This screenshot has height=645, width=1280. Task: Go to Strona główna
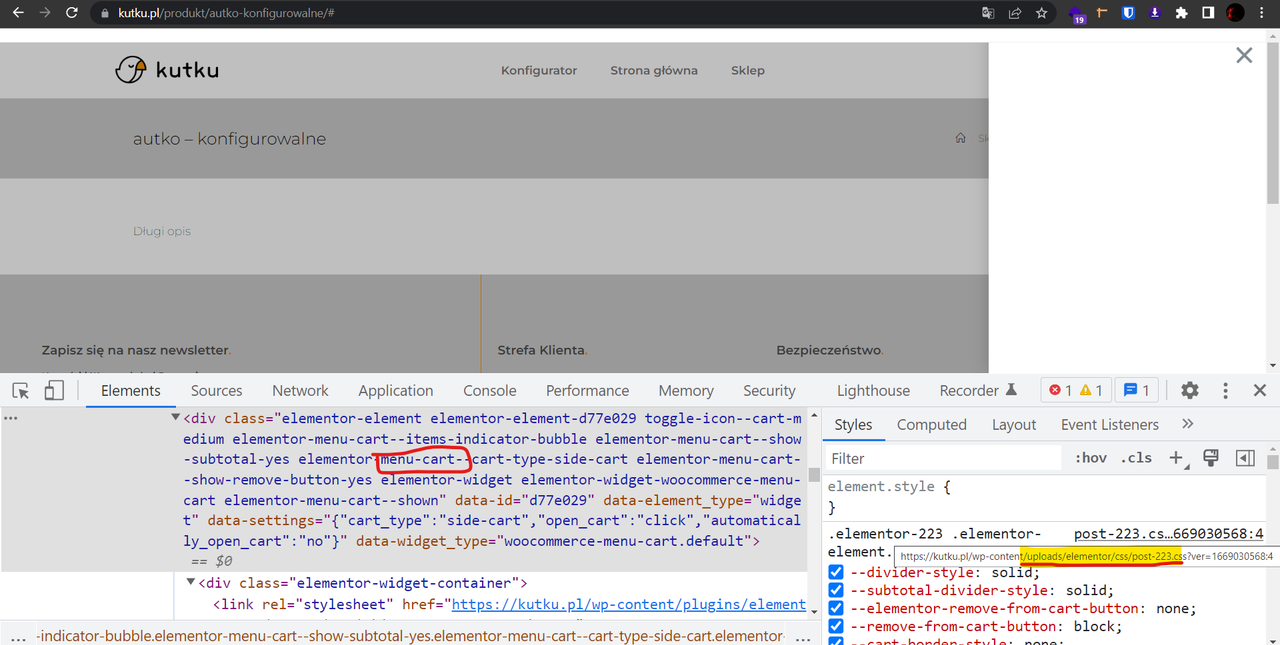pos(654,70)
